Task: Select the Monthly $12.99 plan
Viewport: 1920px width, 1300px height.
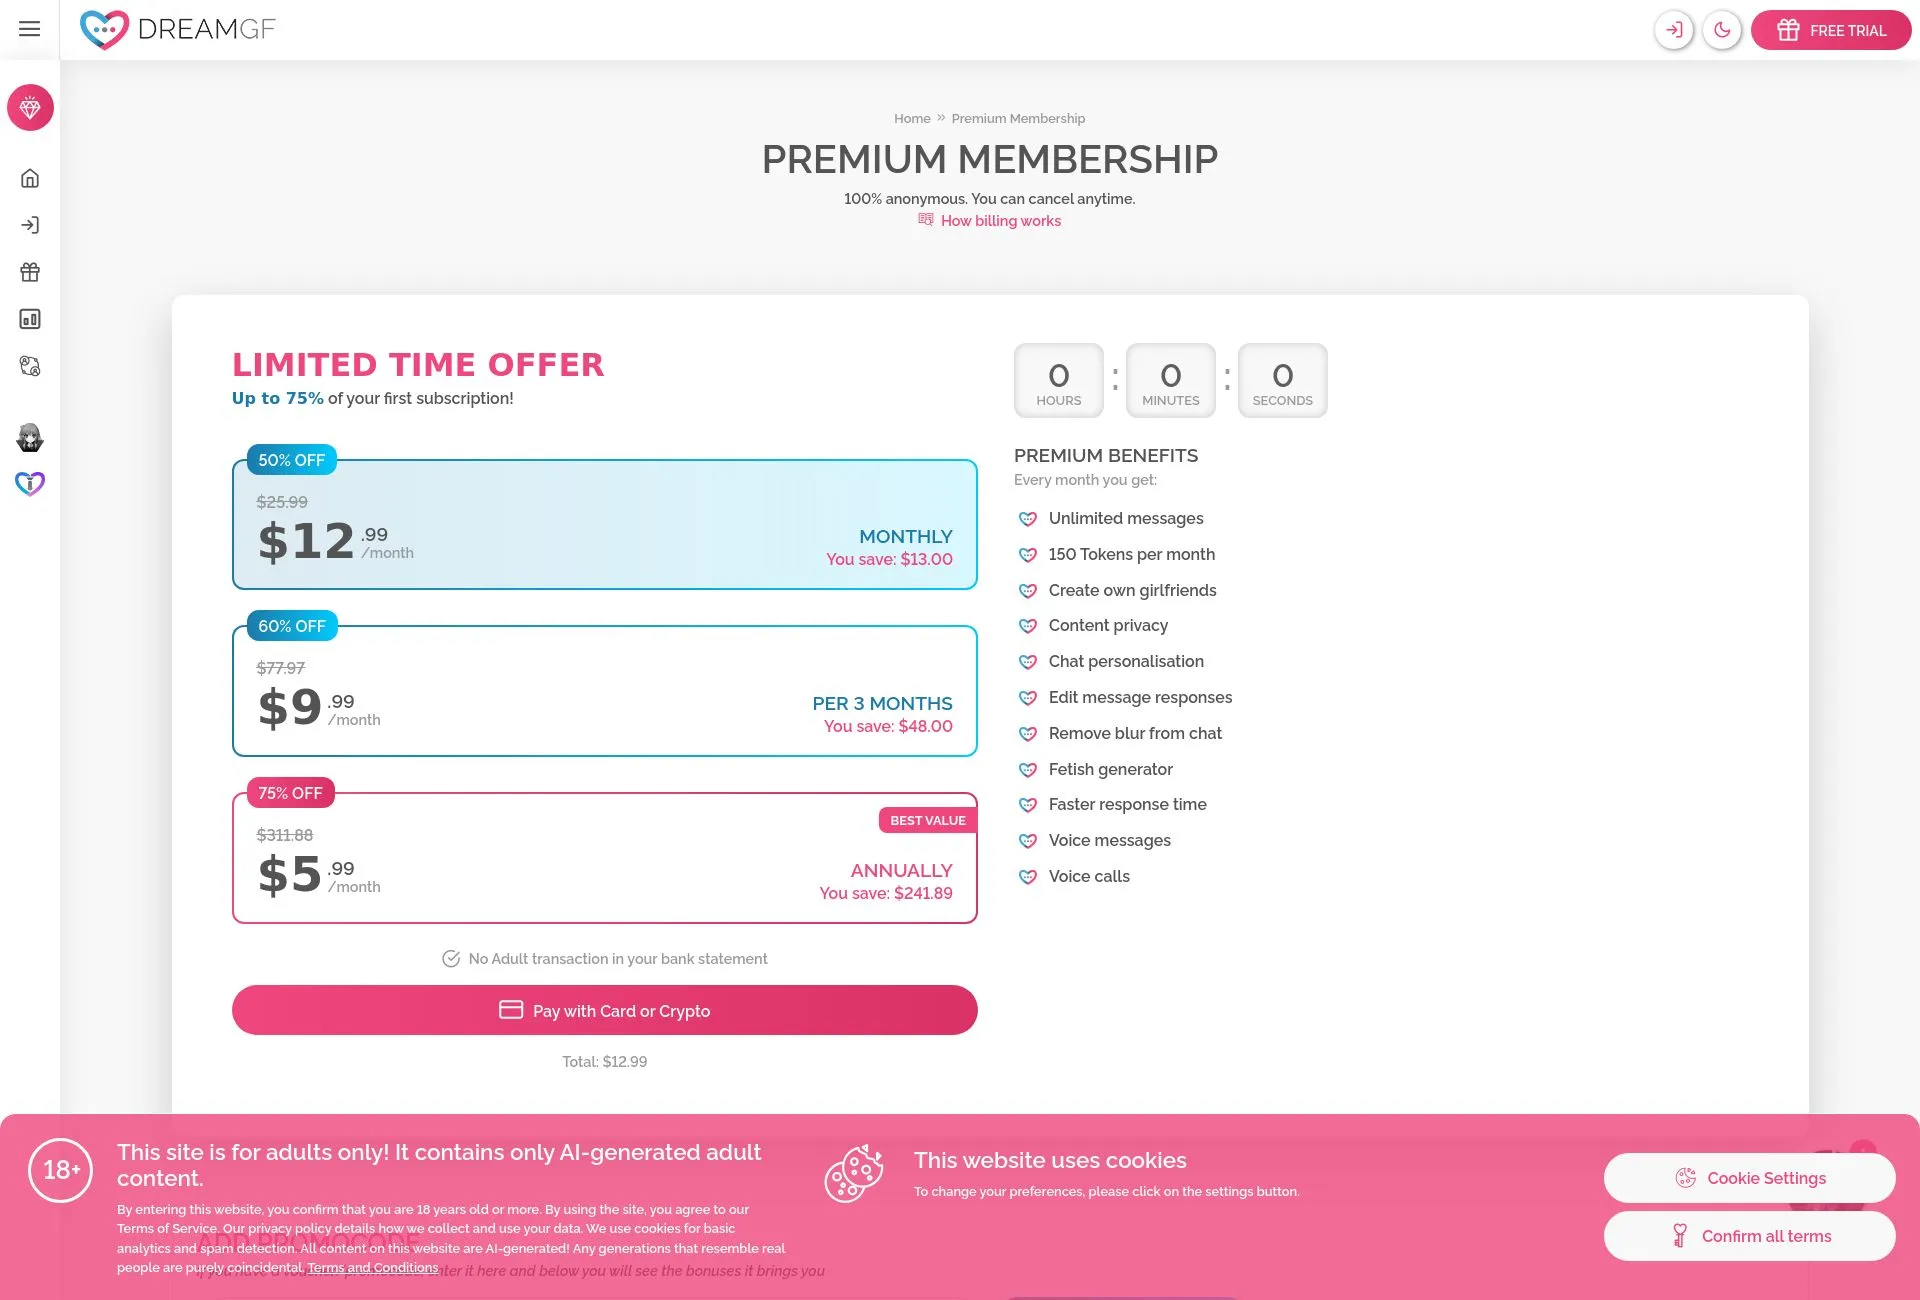Action: [x=604, y=525]
